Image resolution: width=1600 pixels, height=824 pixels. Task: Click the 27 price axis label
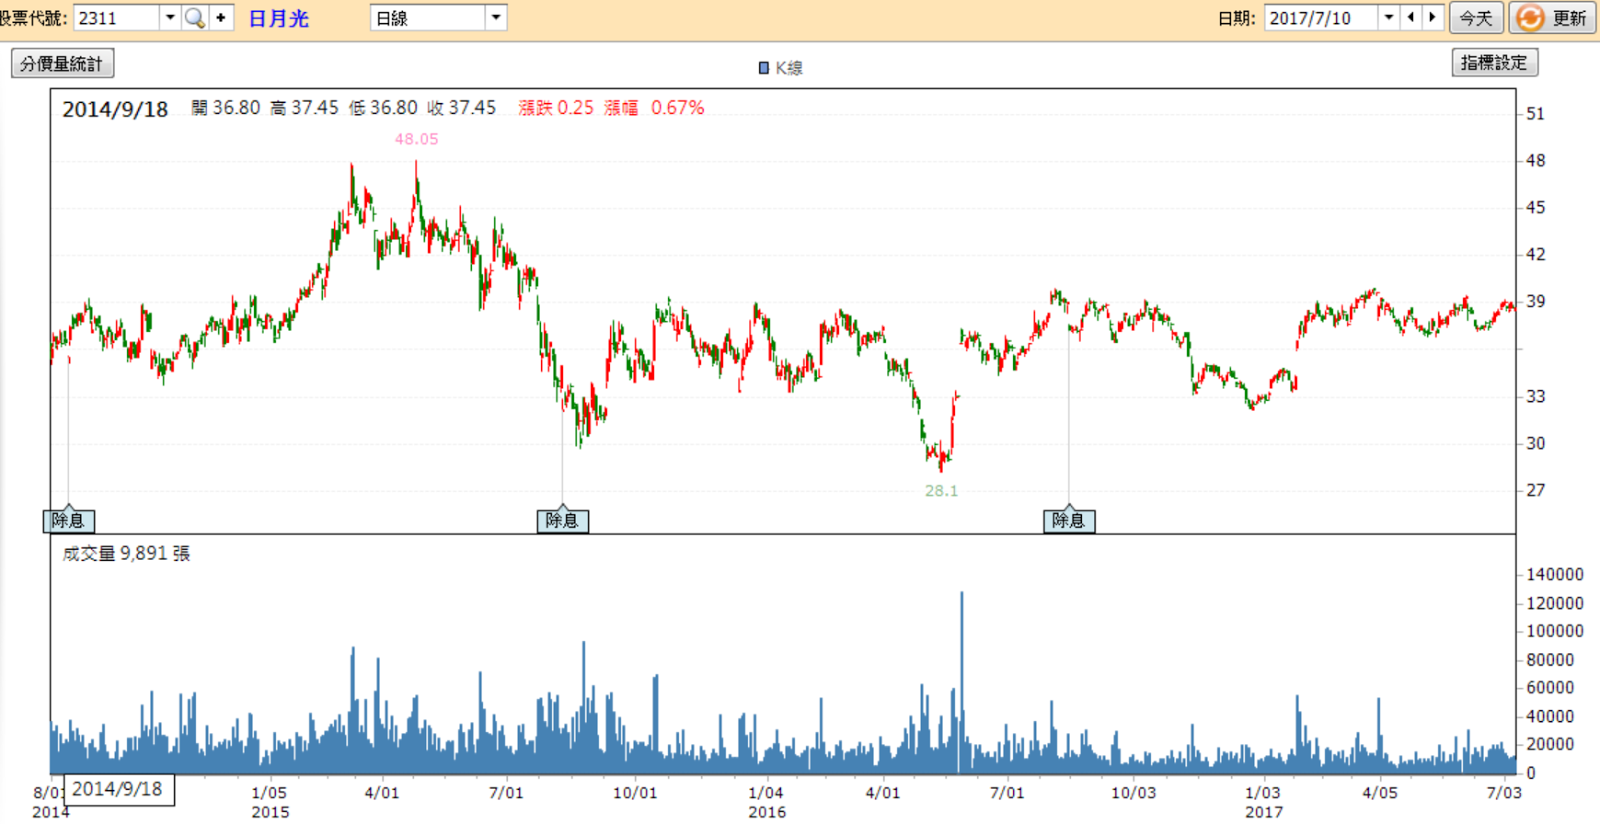click(1535, 490)
